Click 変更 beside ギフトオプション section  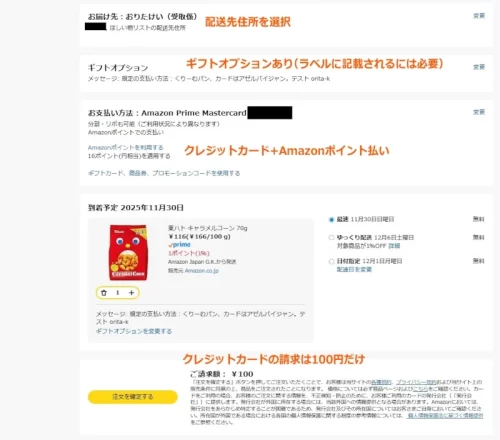click(479, 67)
